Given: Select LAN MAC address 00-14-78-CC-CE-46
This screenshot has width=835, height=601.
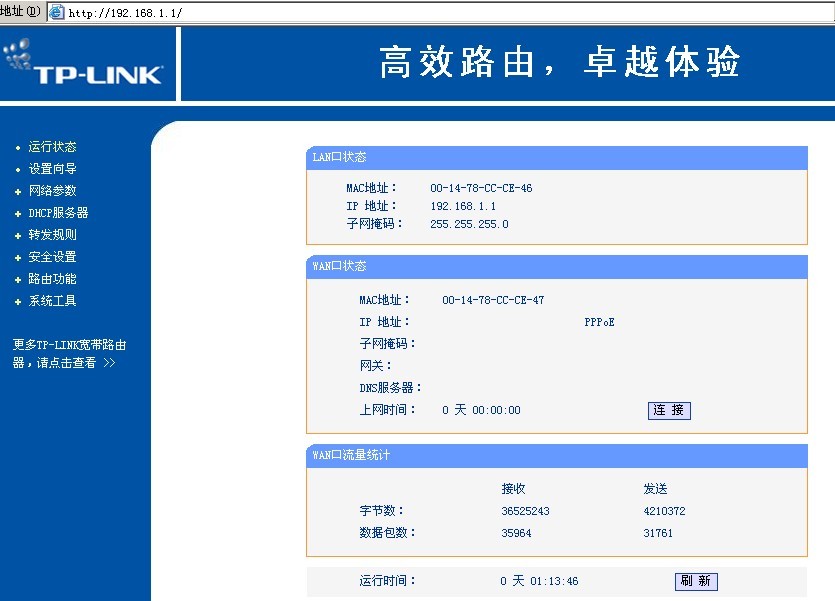Looking at the screenshot, I should tap(481, 188).
